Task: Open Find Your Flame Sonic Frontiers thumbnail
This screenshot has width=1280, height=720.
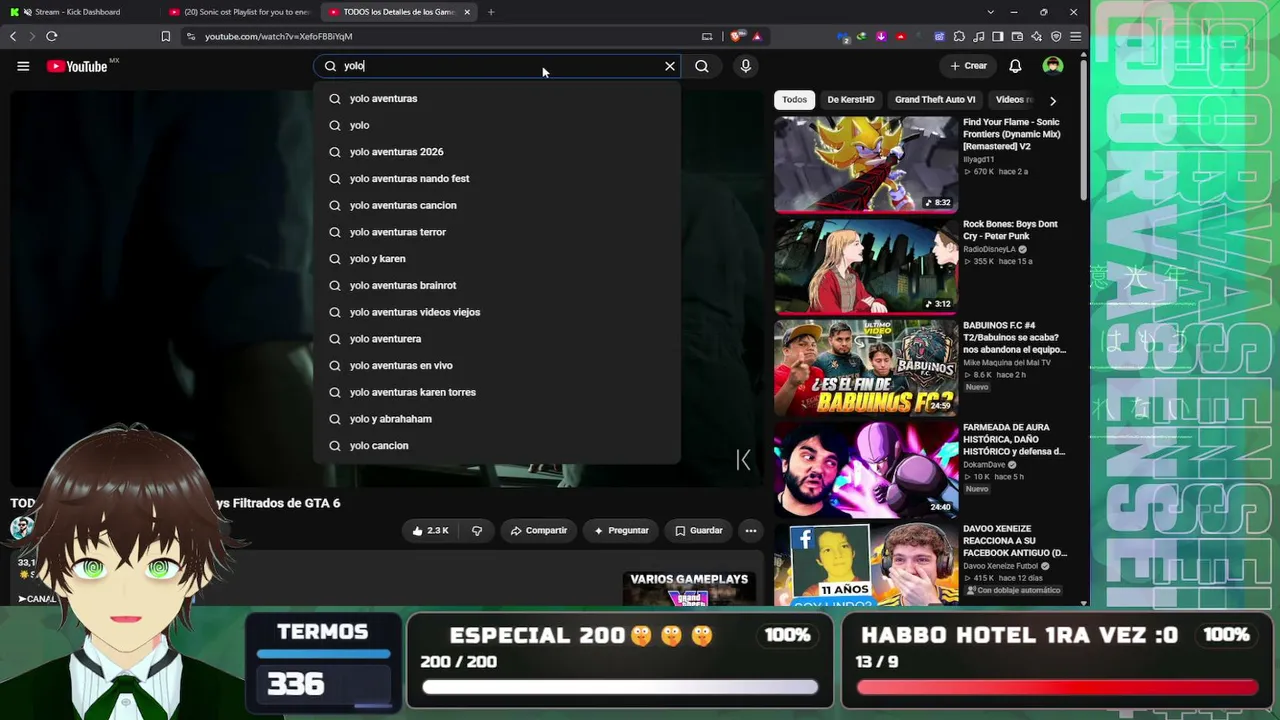Action: (x=865, y=164)
